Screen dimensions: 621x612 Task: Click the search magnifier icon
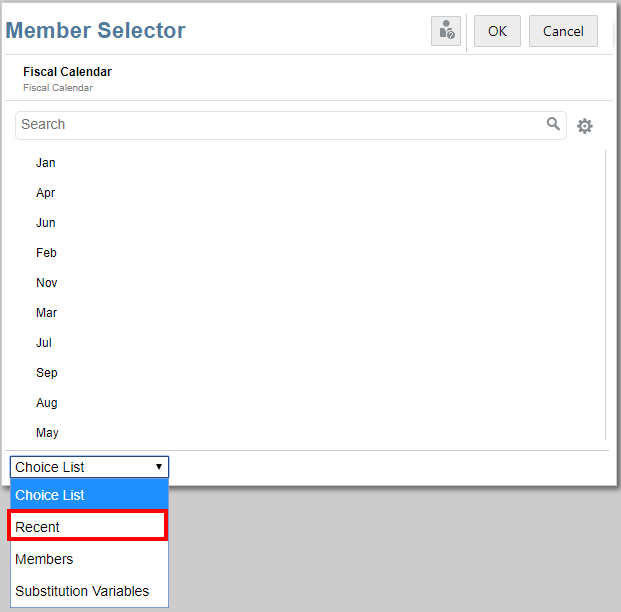(x=553, y=124)
